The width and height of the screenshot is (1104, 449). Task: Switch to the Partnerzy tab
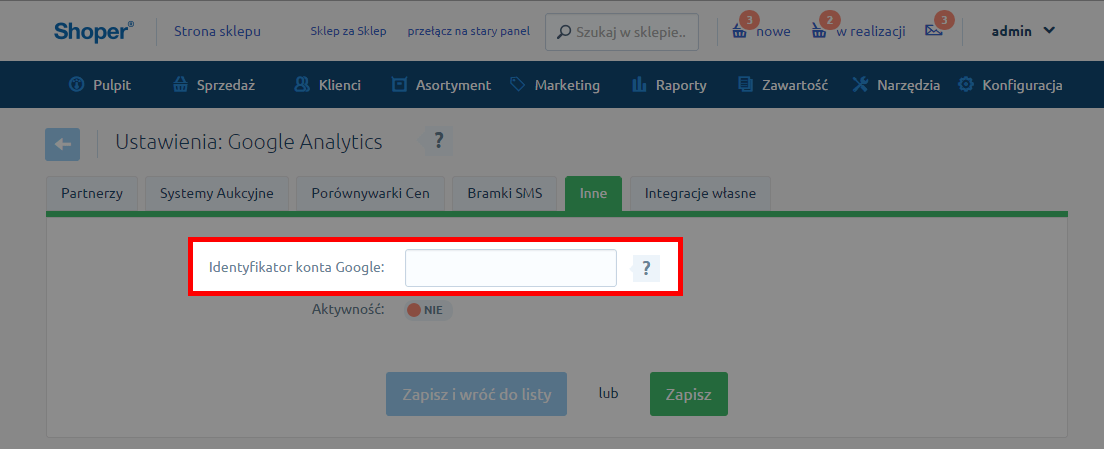click(x=92, y=194)
